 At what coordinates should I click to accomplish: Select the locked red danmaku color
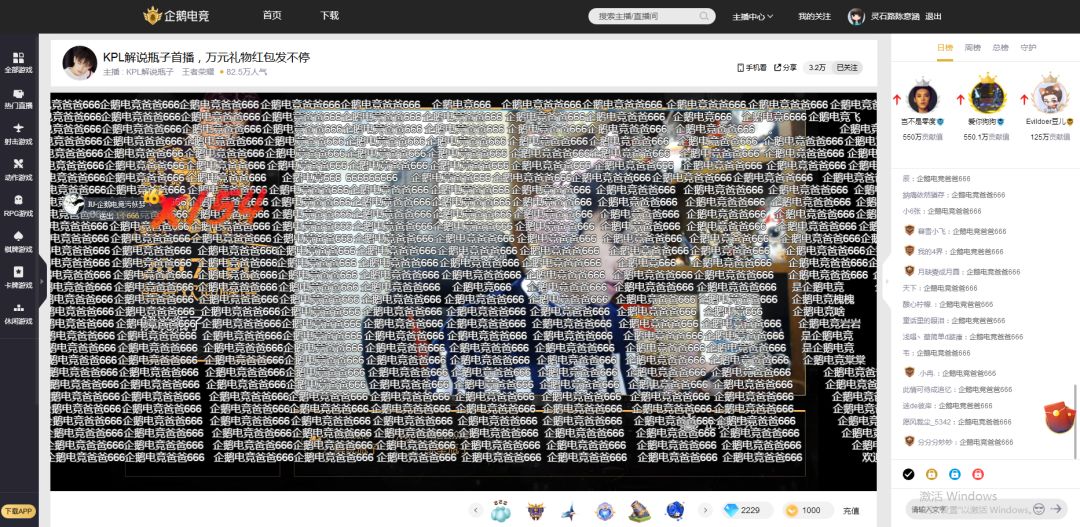tap(977, 474)
